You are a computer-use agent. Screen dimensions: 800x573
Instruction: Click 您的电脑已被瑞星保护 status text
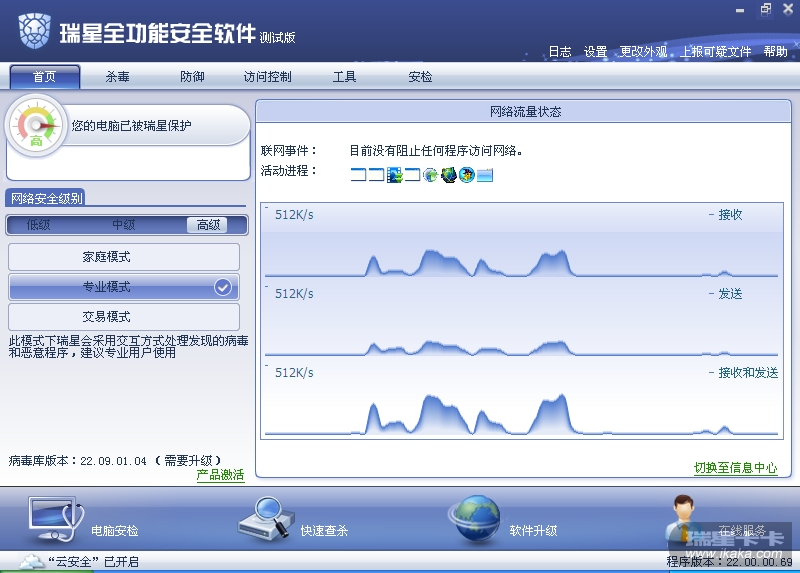point(132,126)
